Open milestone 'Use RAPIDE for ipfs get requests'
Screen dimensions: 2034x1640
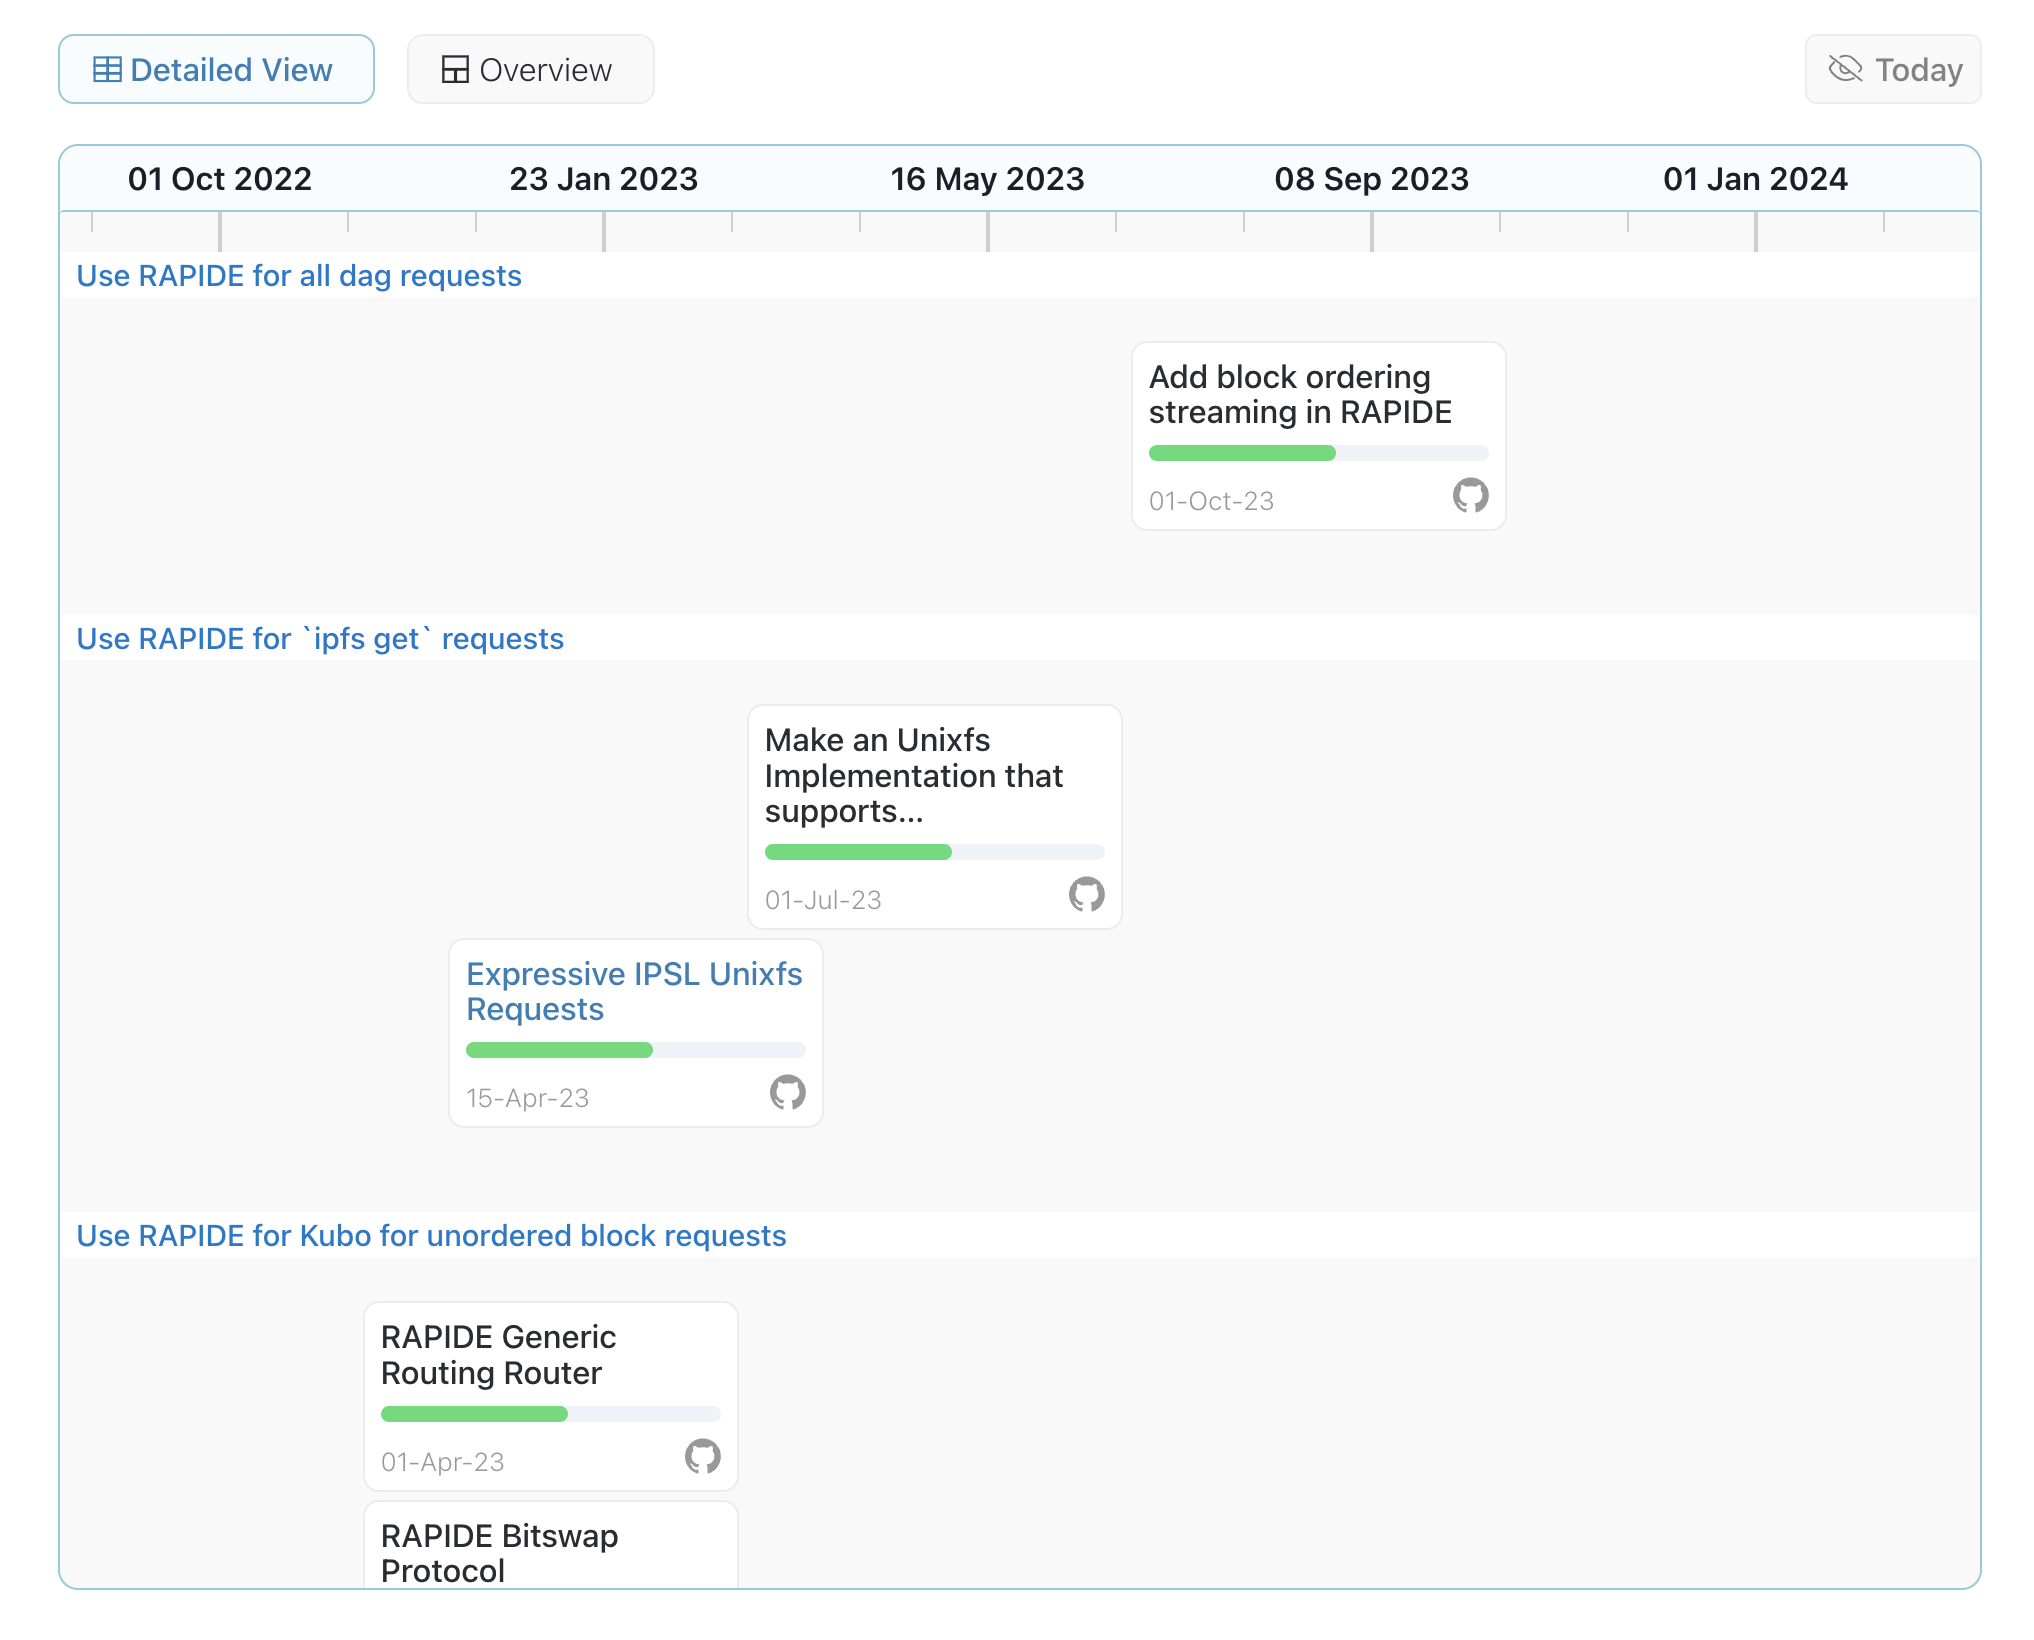click(320, 638)
